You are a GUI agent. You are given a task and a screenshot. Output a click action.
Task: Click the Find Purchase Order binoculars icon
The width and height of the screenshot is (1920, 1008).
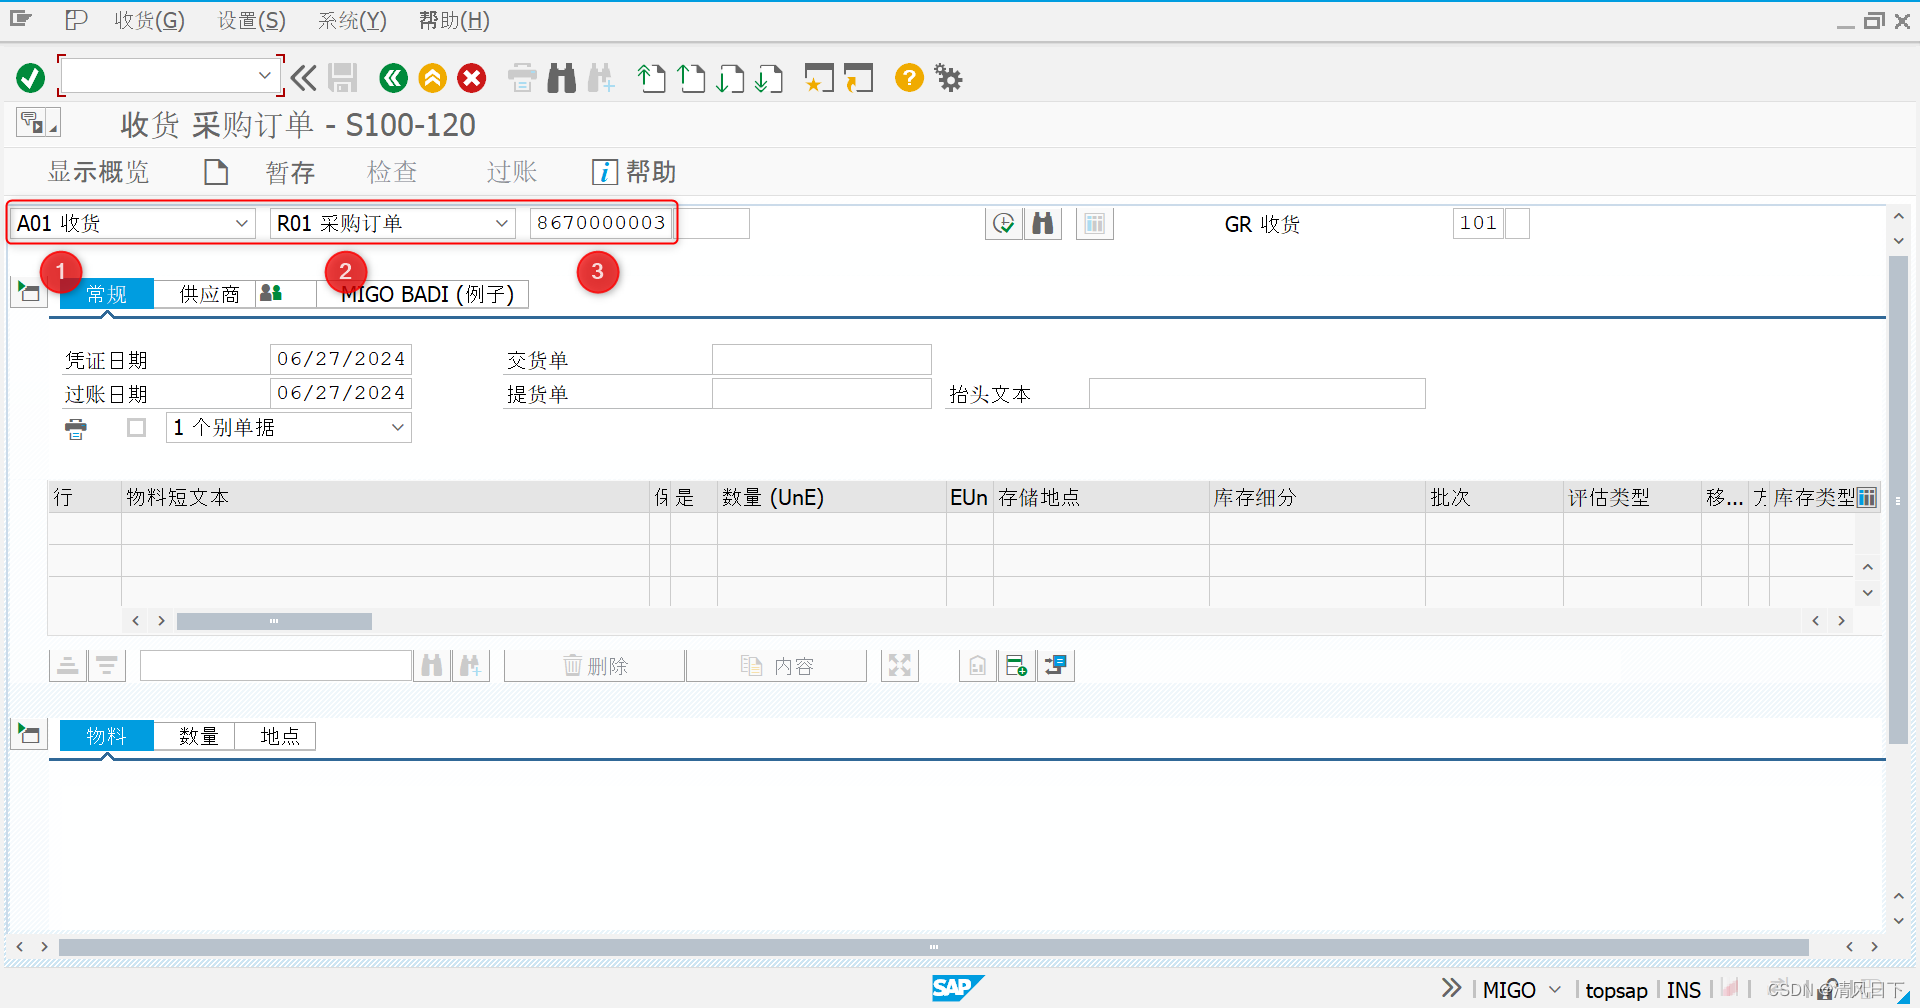pyautogui.click(x=1043, y=223)
